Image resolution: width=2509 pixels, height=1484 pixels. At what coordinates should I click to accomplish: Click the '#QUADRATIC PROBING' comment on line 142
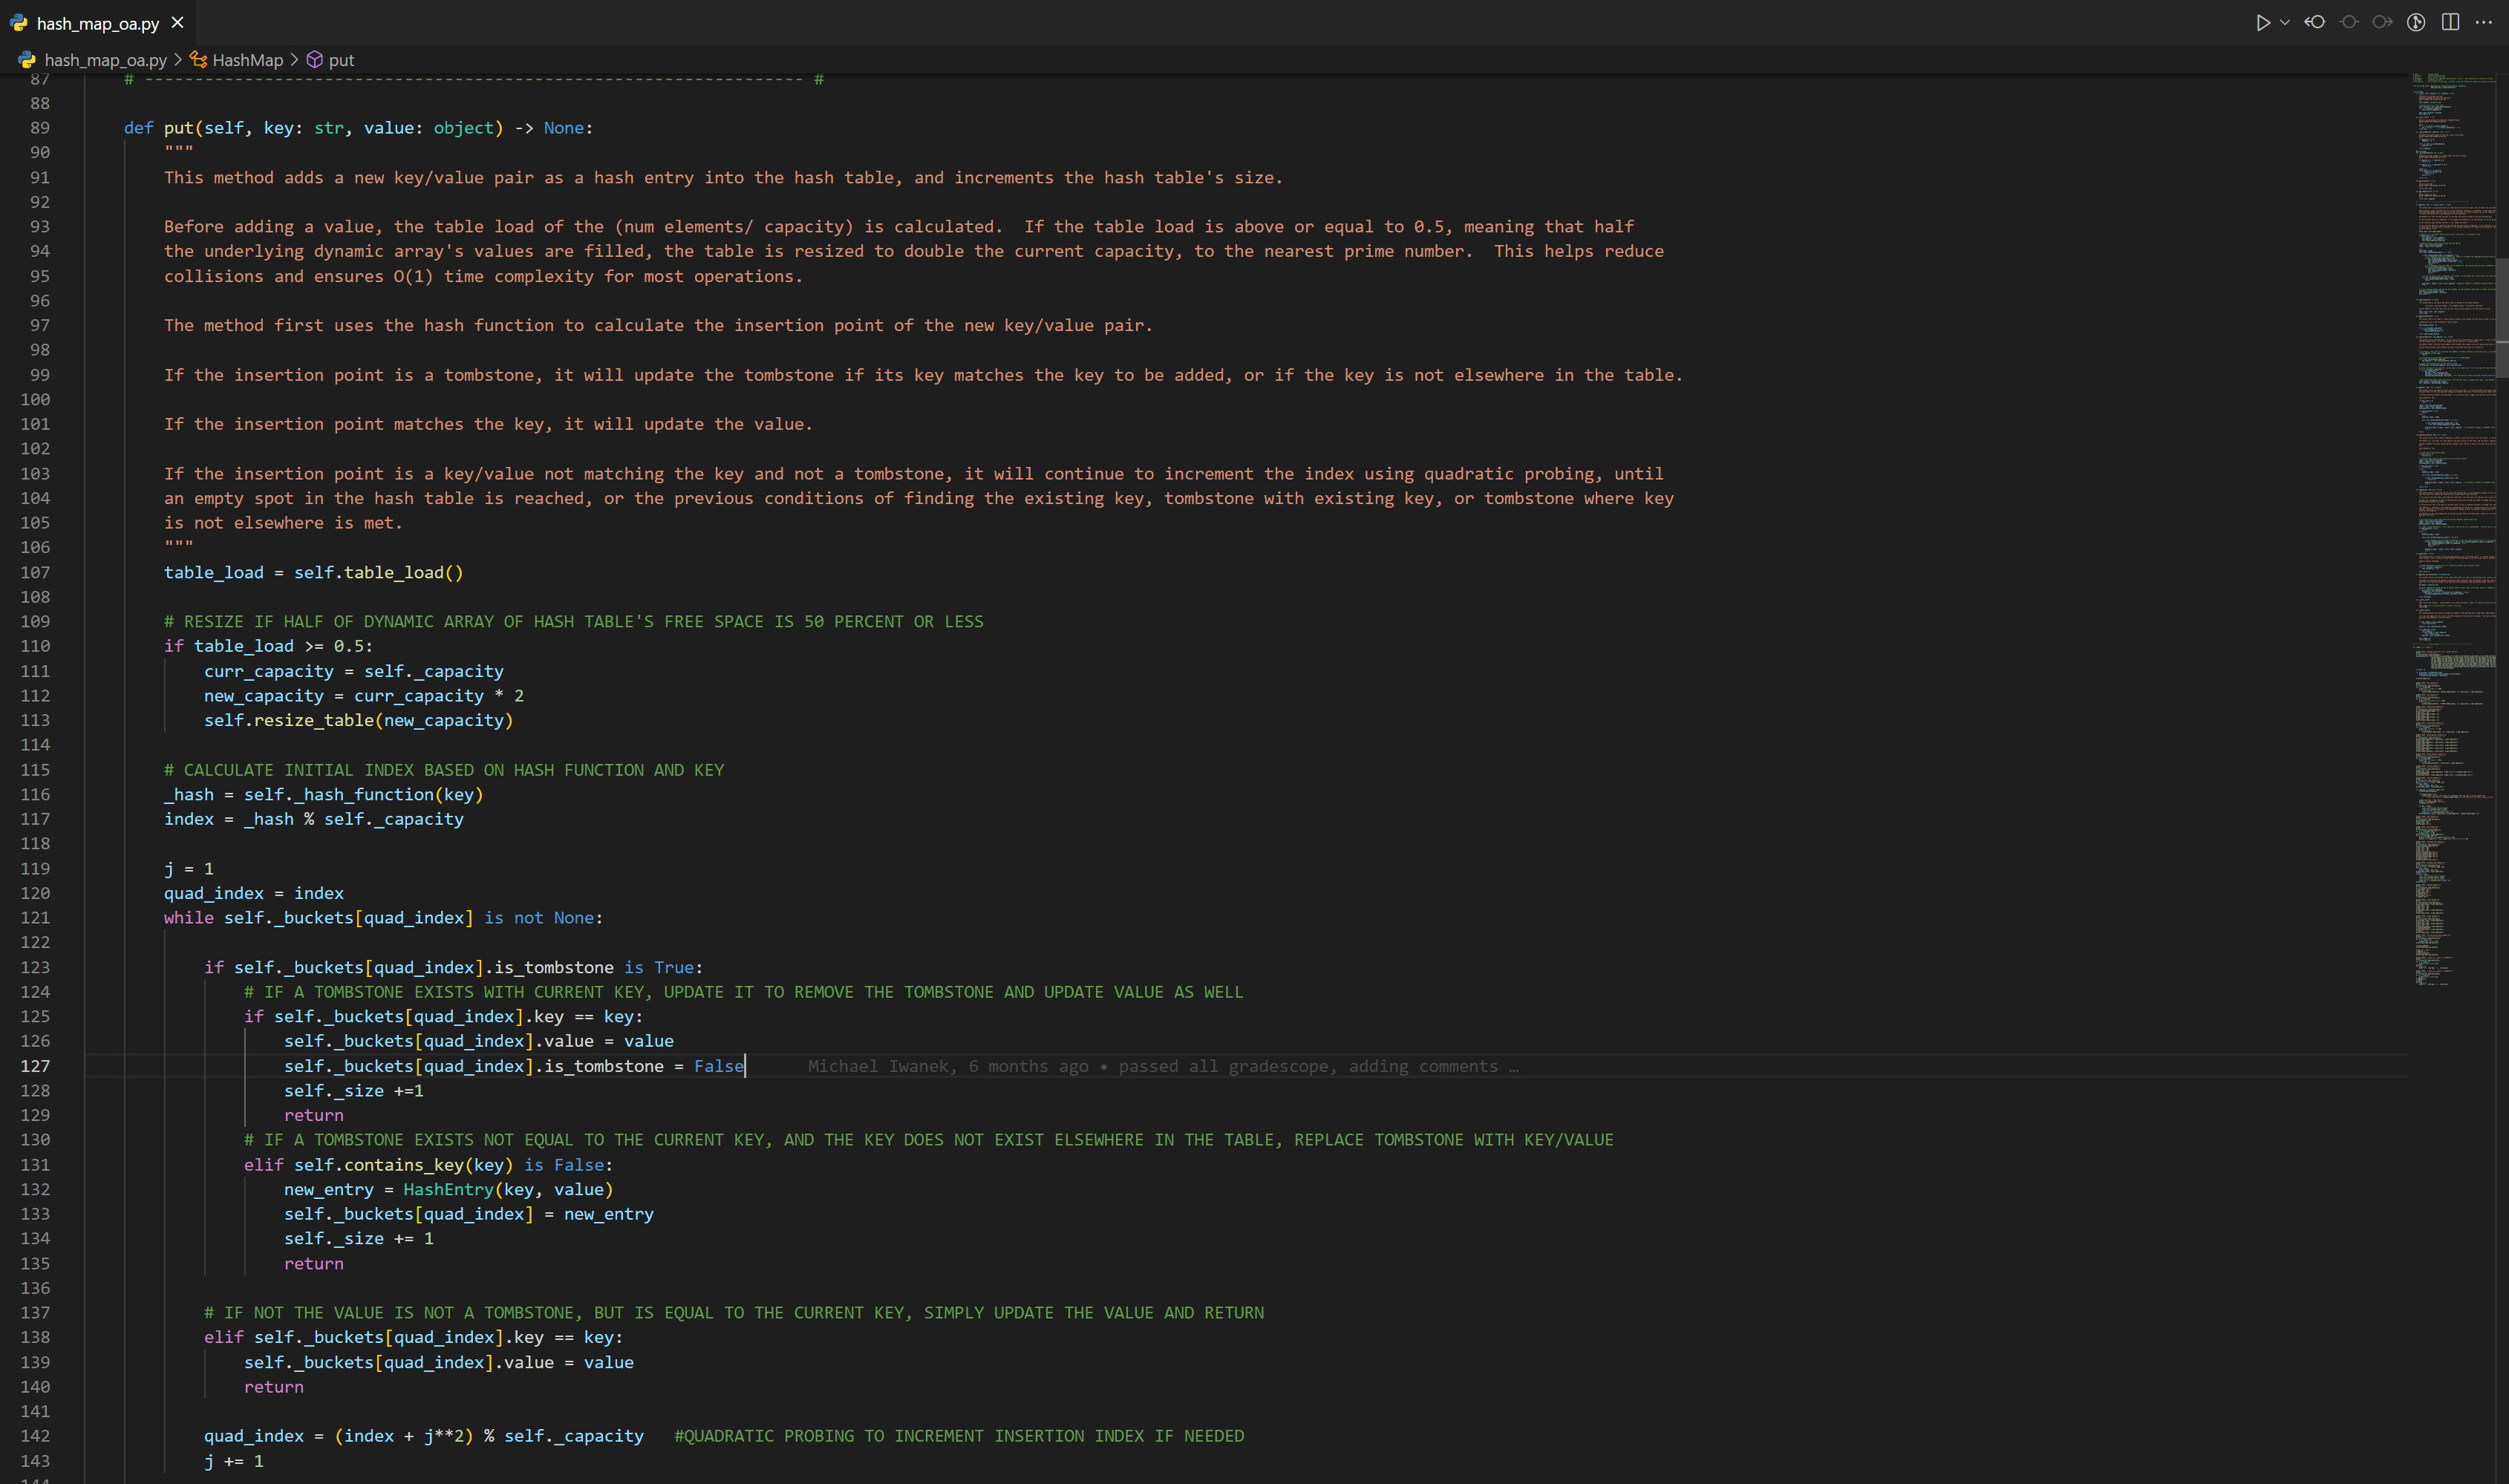click(x=958, y=1436)
